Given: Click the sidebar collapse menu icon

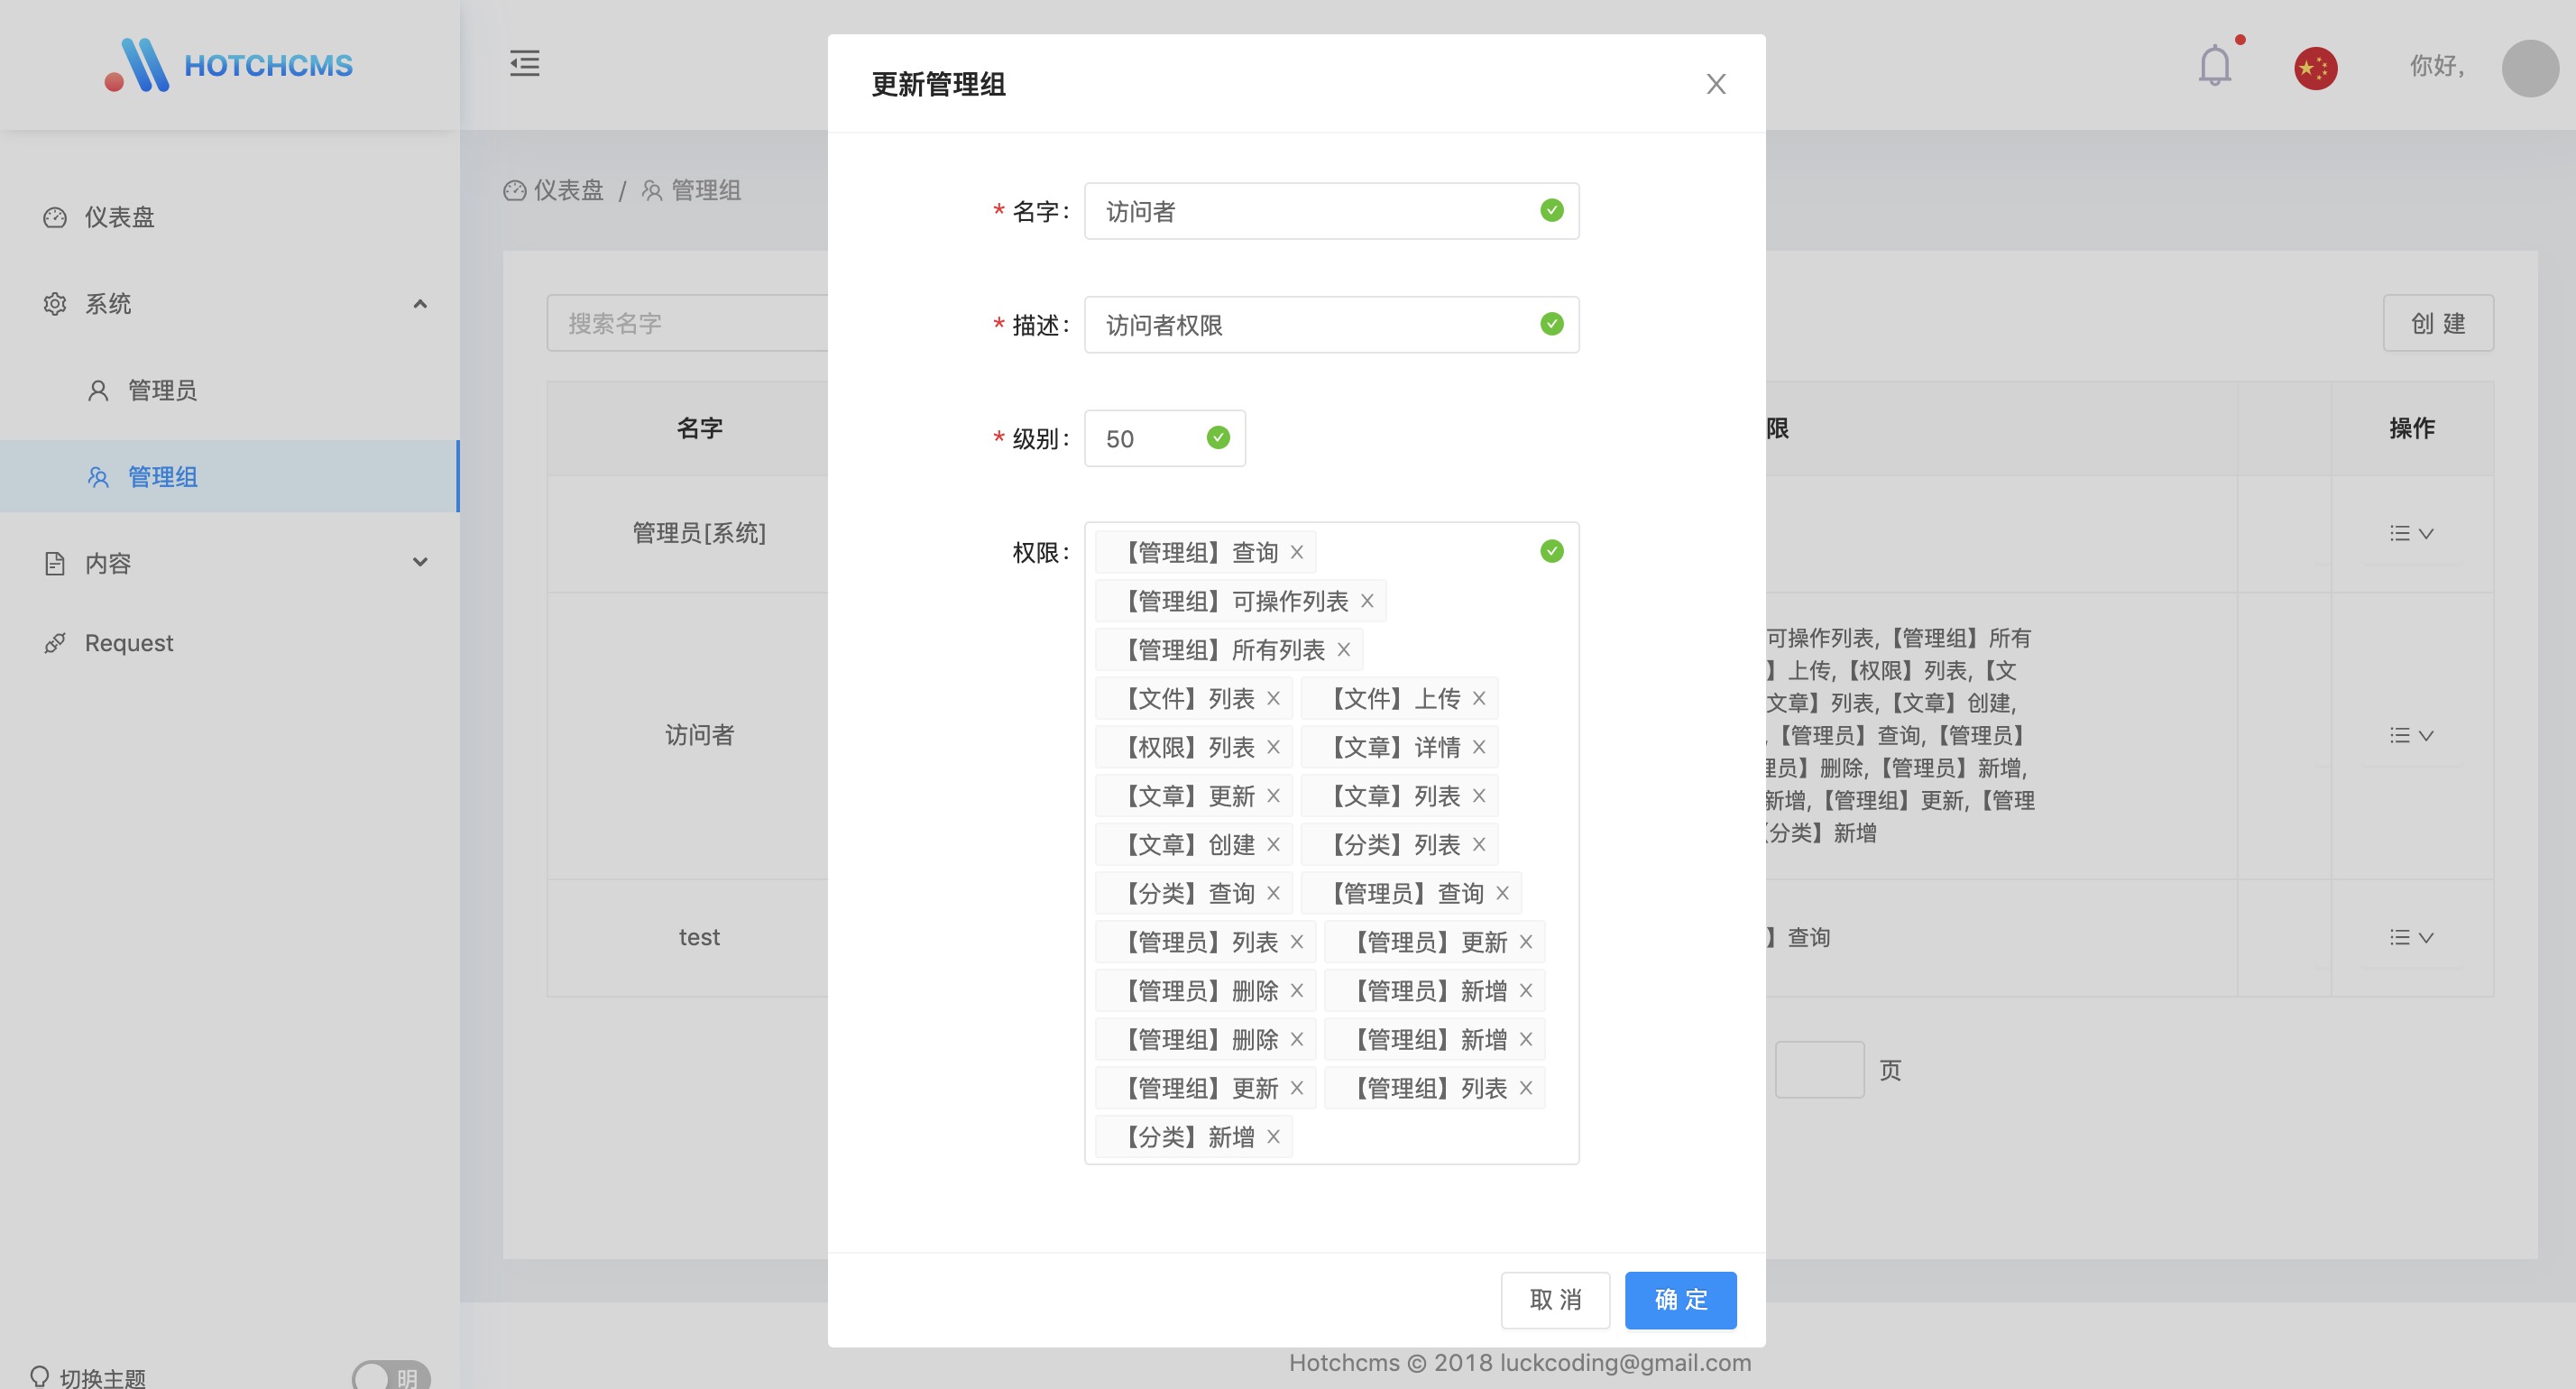Looking at the screenshot, I should (524, 64).
